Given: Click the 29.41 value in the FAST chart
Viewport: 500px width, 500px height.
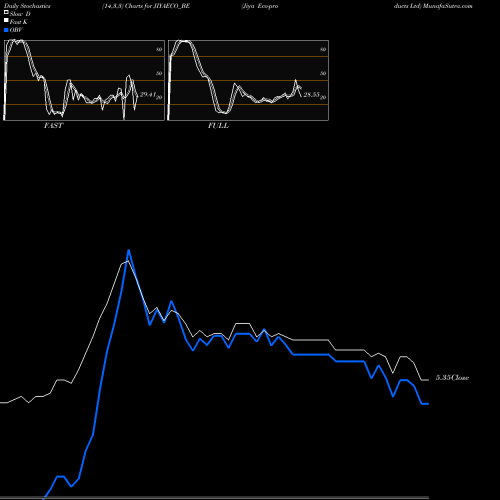Looking at the screenshot, I should point(148,95).
